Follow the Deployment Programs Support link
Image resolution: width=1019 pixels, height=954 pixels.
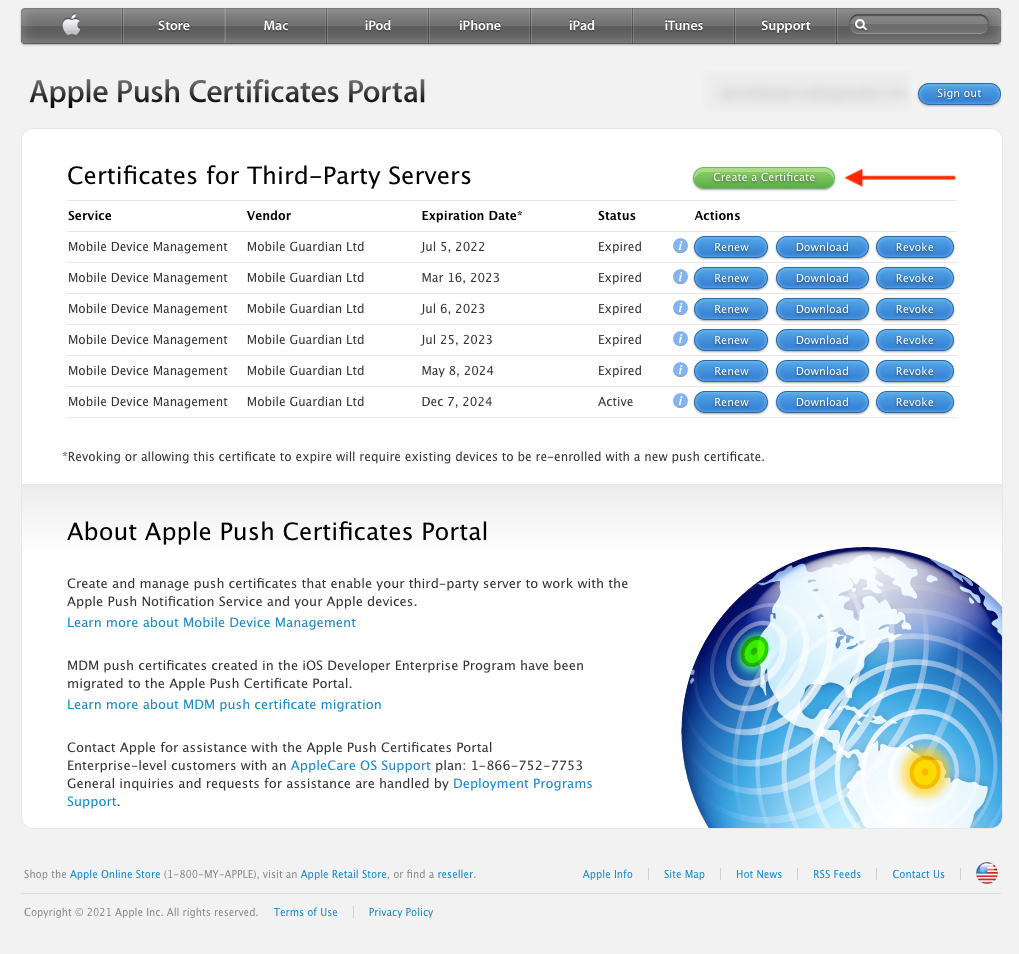point(522,784)
